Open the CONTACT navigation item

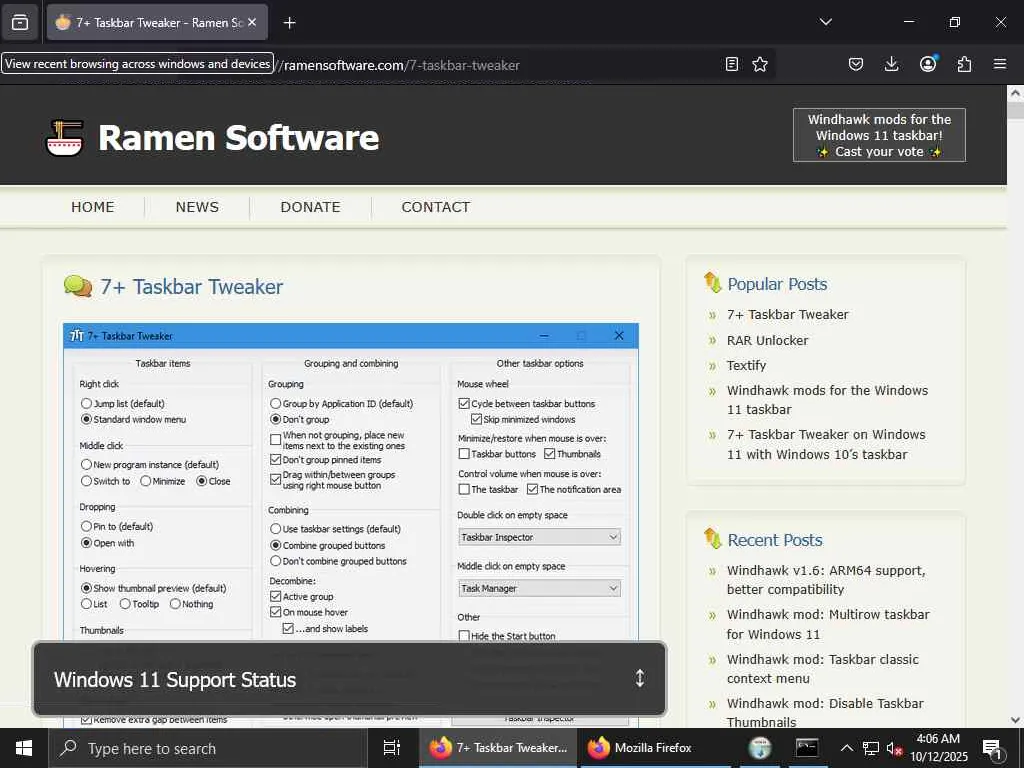coord(436,207)
